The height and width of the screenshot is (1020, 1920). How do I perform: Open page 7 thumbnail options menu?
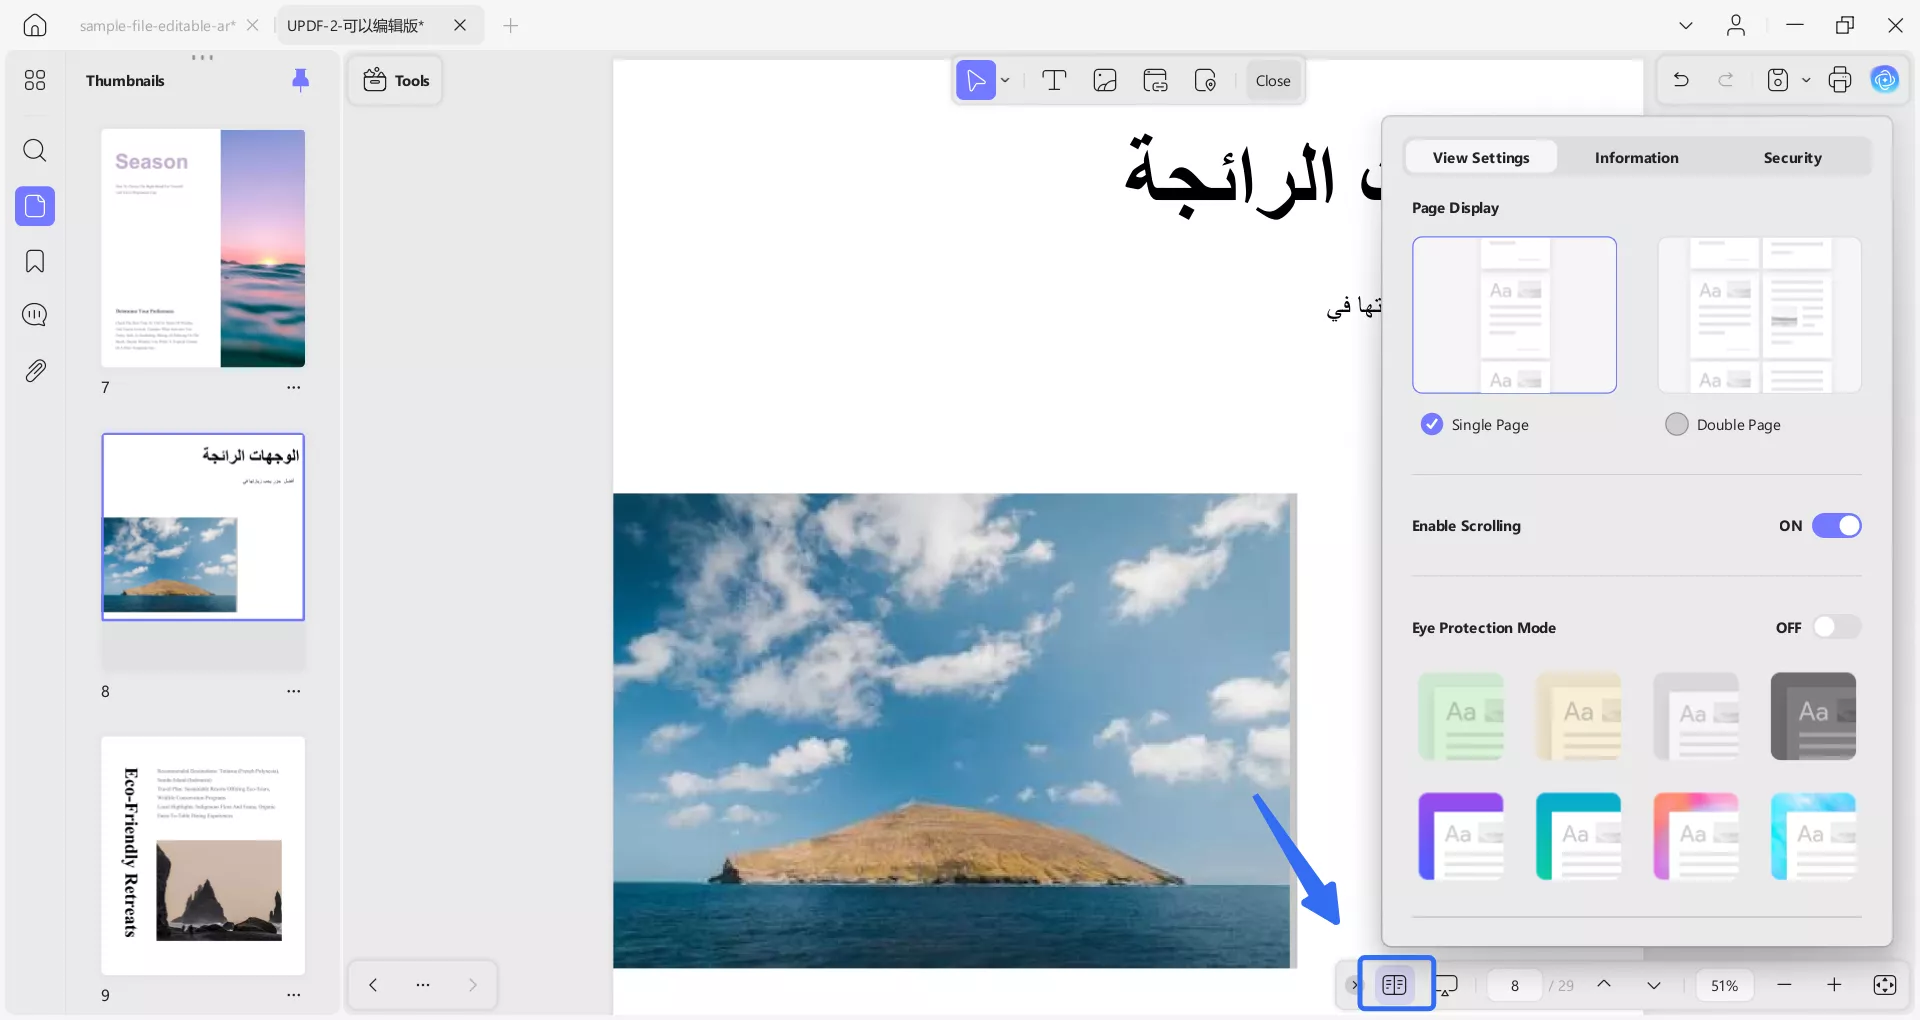(x=294, y=387)
